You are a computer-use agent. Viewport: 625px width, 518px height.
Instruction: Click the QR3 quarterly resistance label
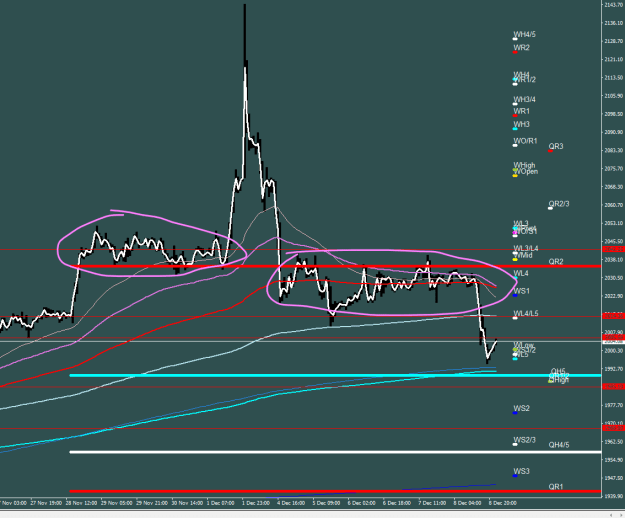coord(556,147)
